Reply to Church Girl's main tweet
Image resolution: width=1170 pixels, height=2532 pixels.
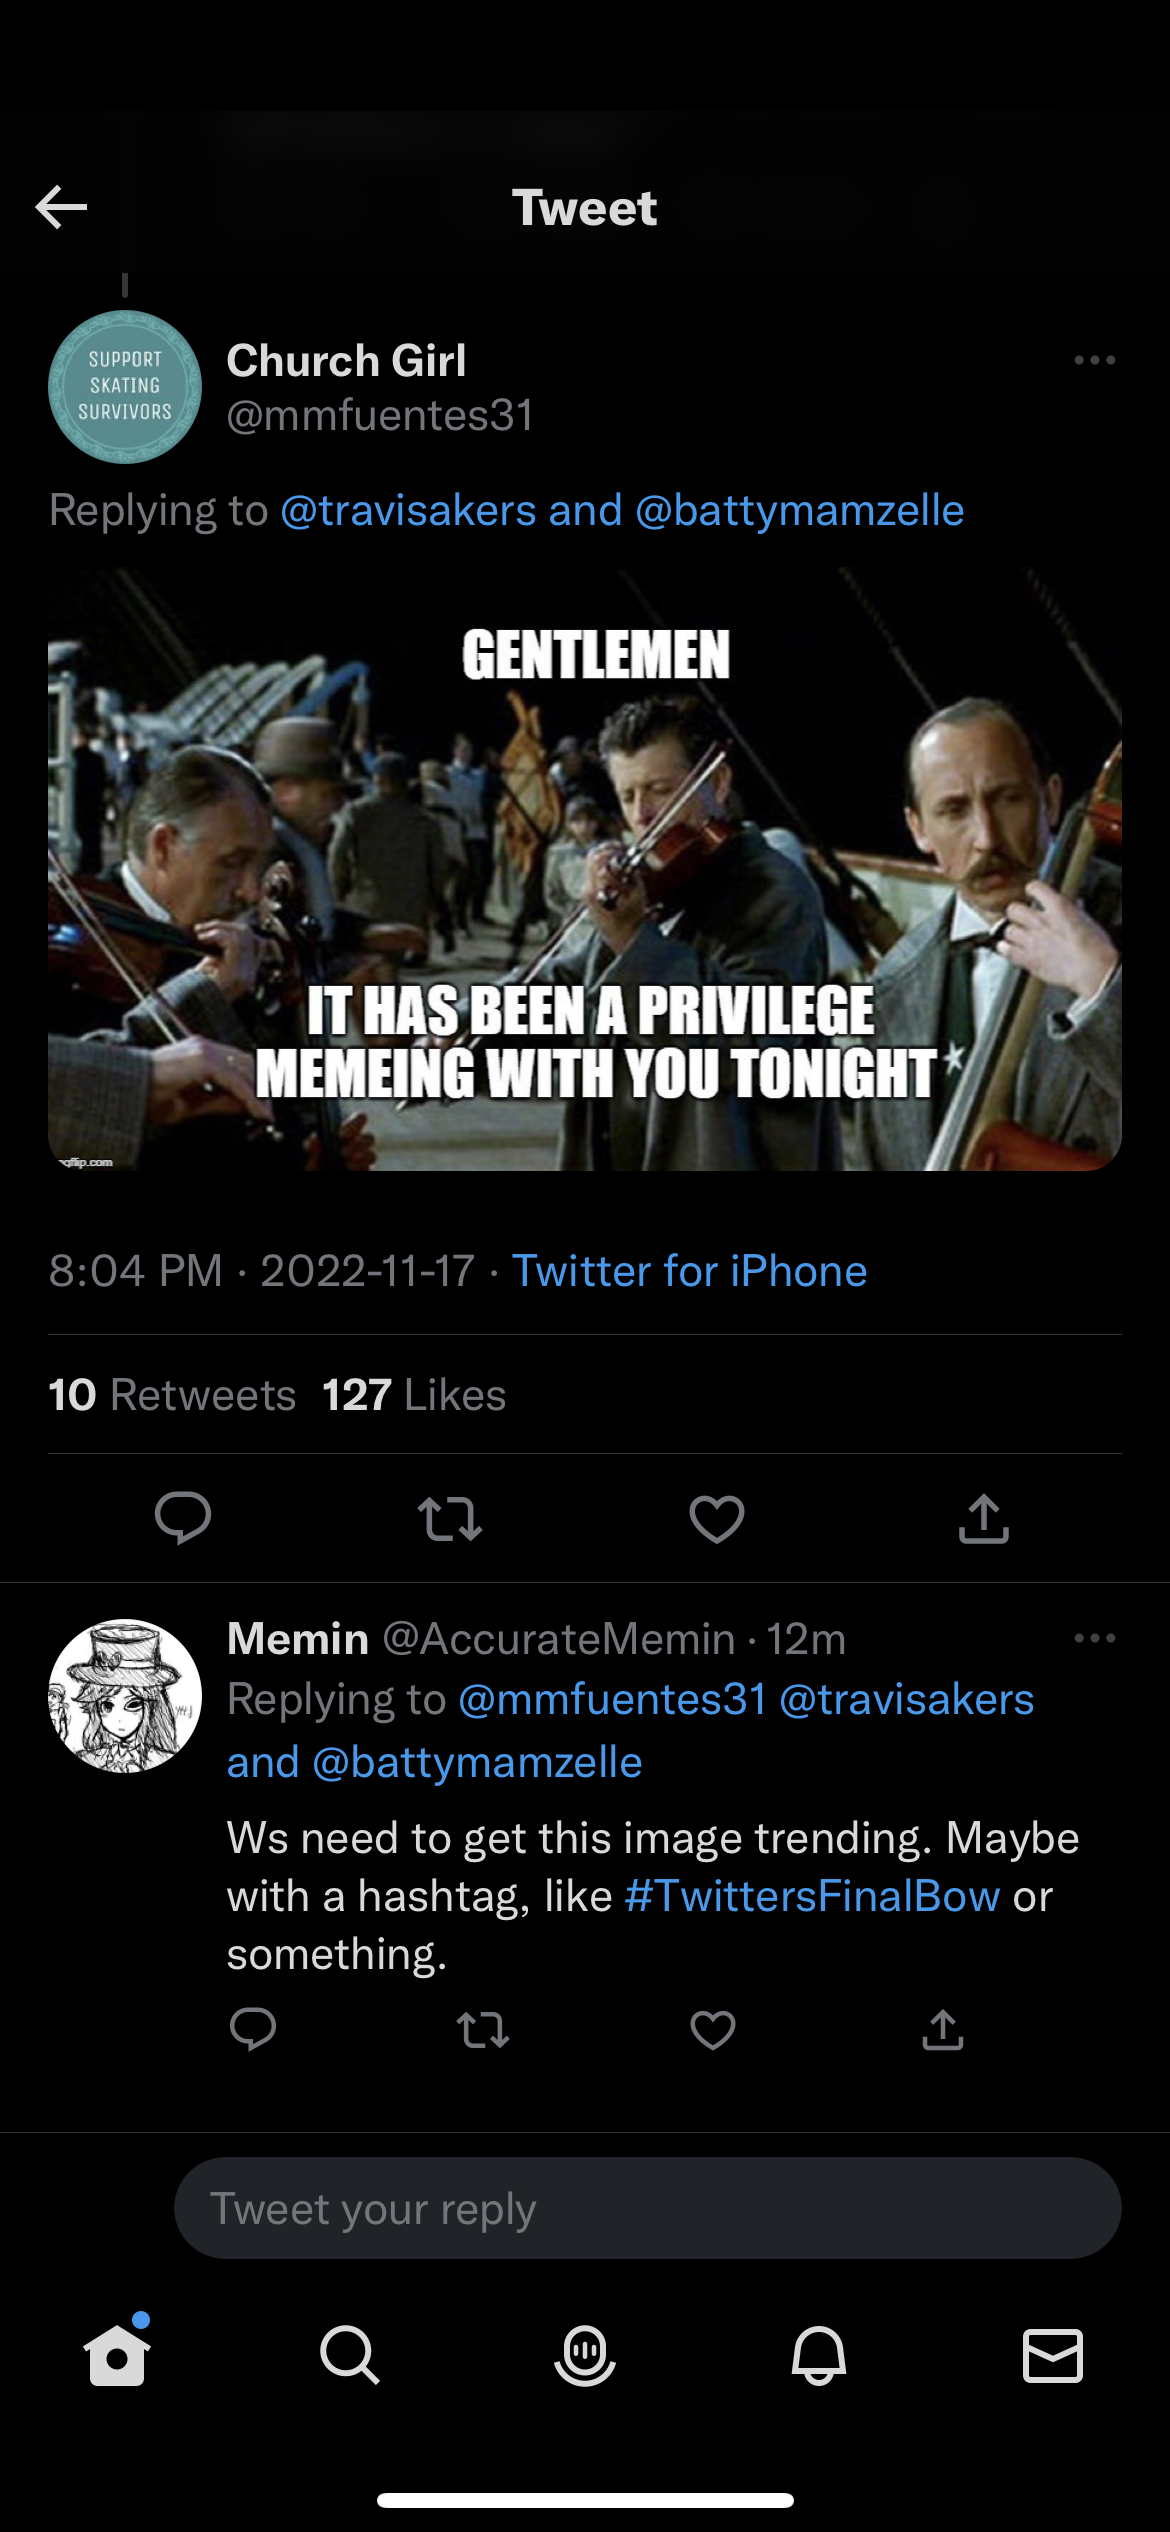183,1518
